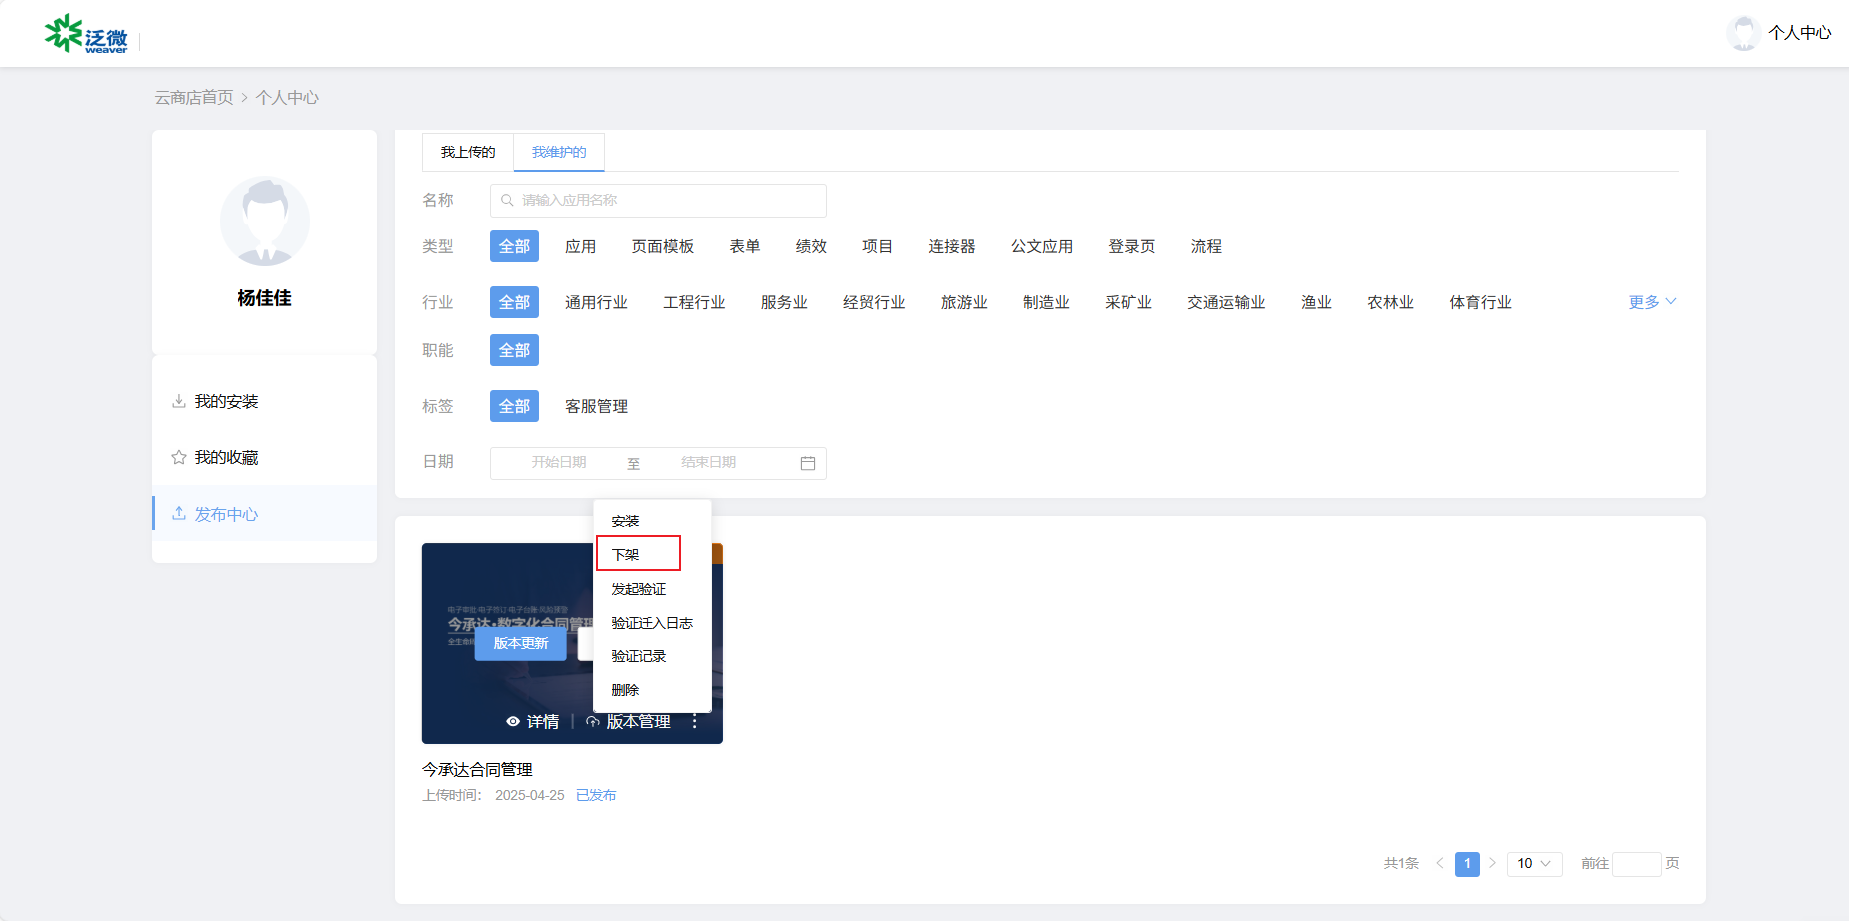Go to 云商店首页 breadcrumb
This screenshot has width=1849, height=921.
[x=194, y=97]
